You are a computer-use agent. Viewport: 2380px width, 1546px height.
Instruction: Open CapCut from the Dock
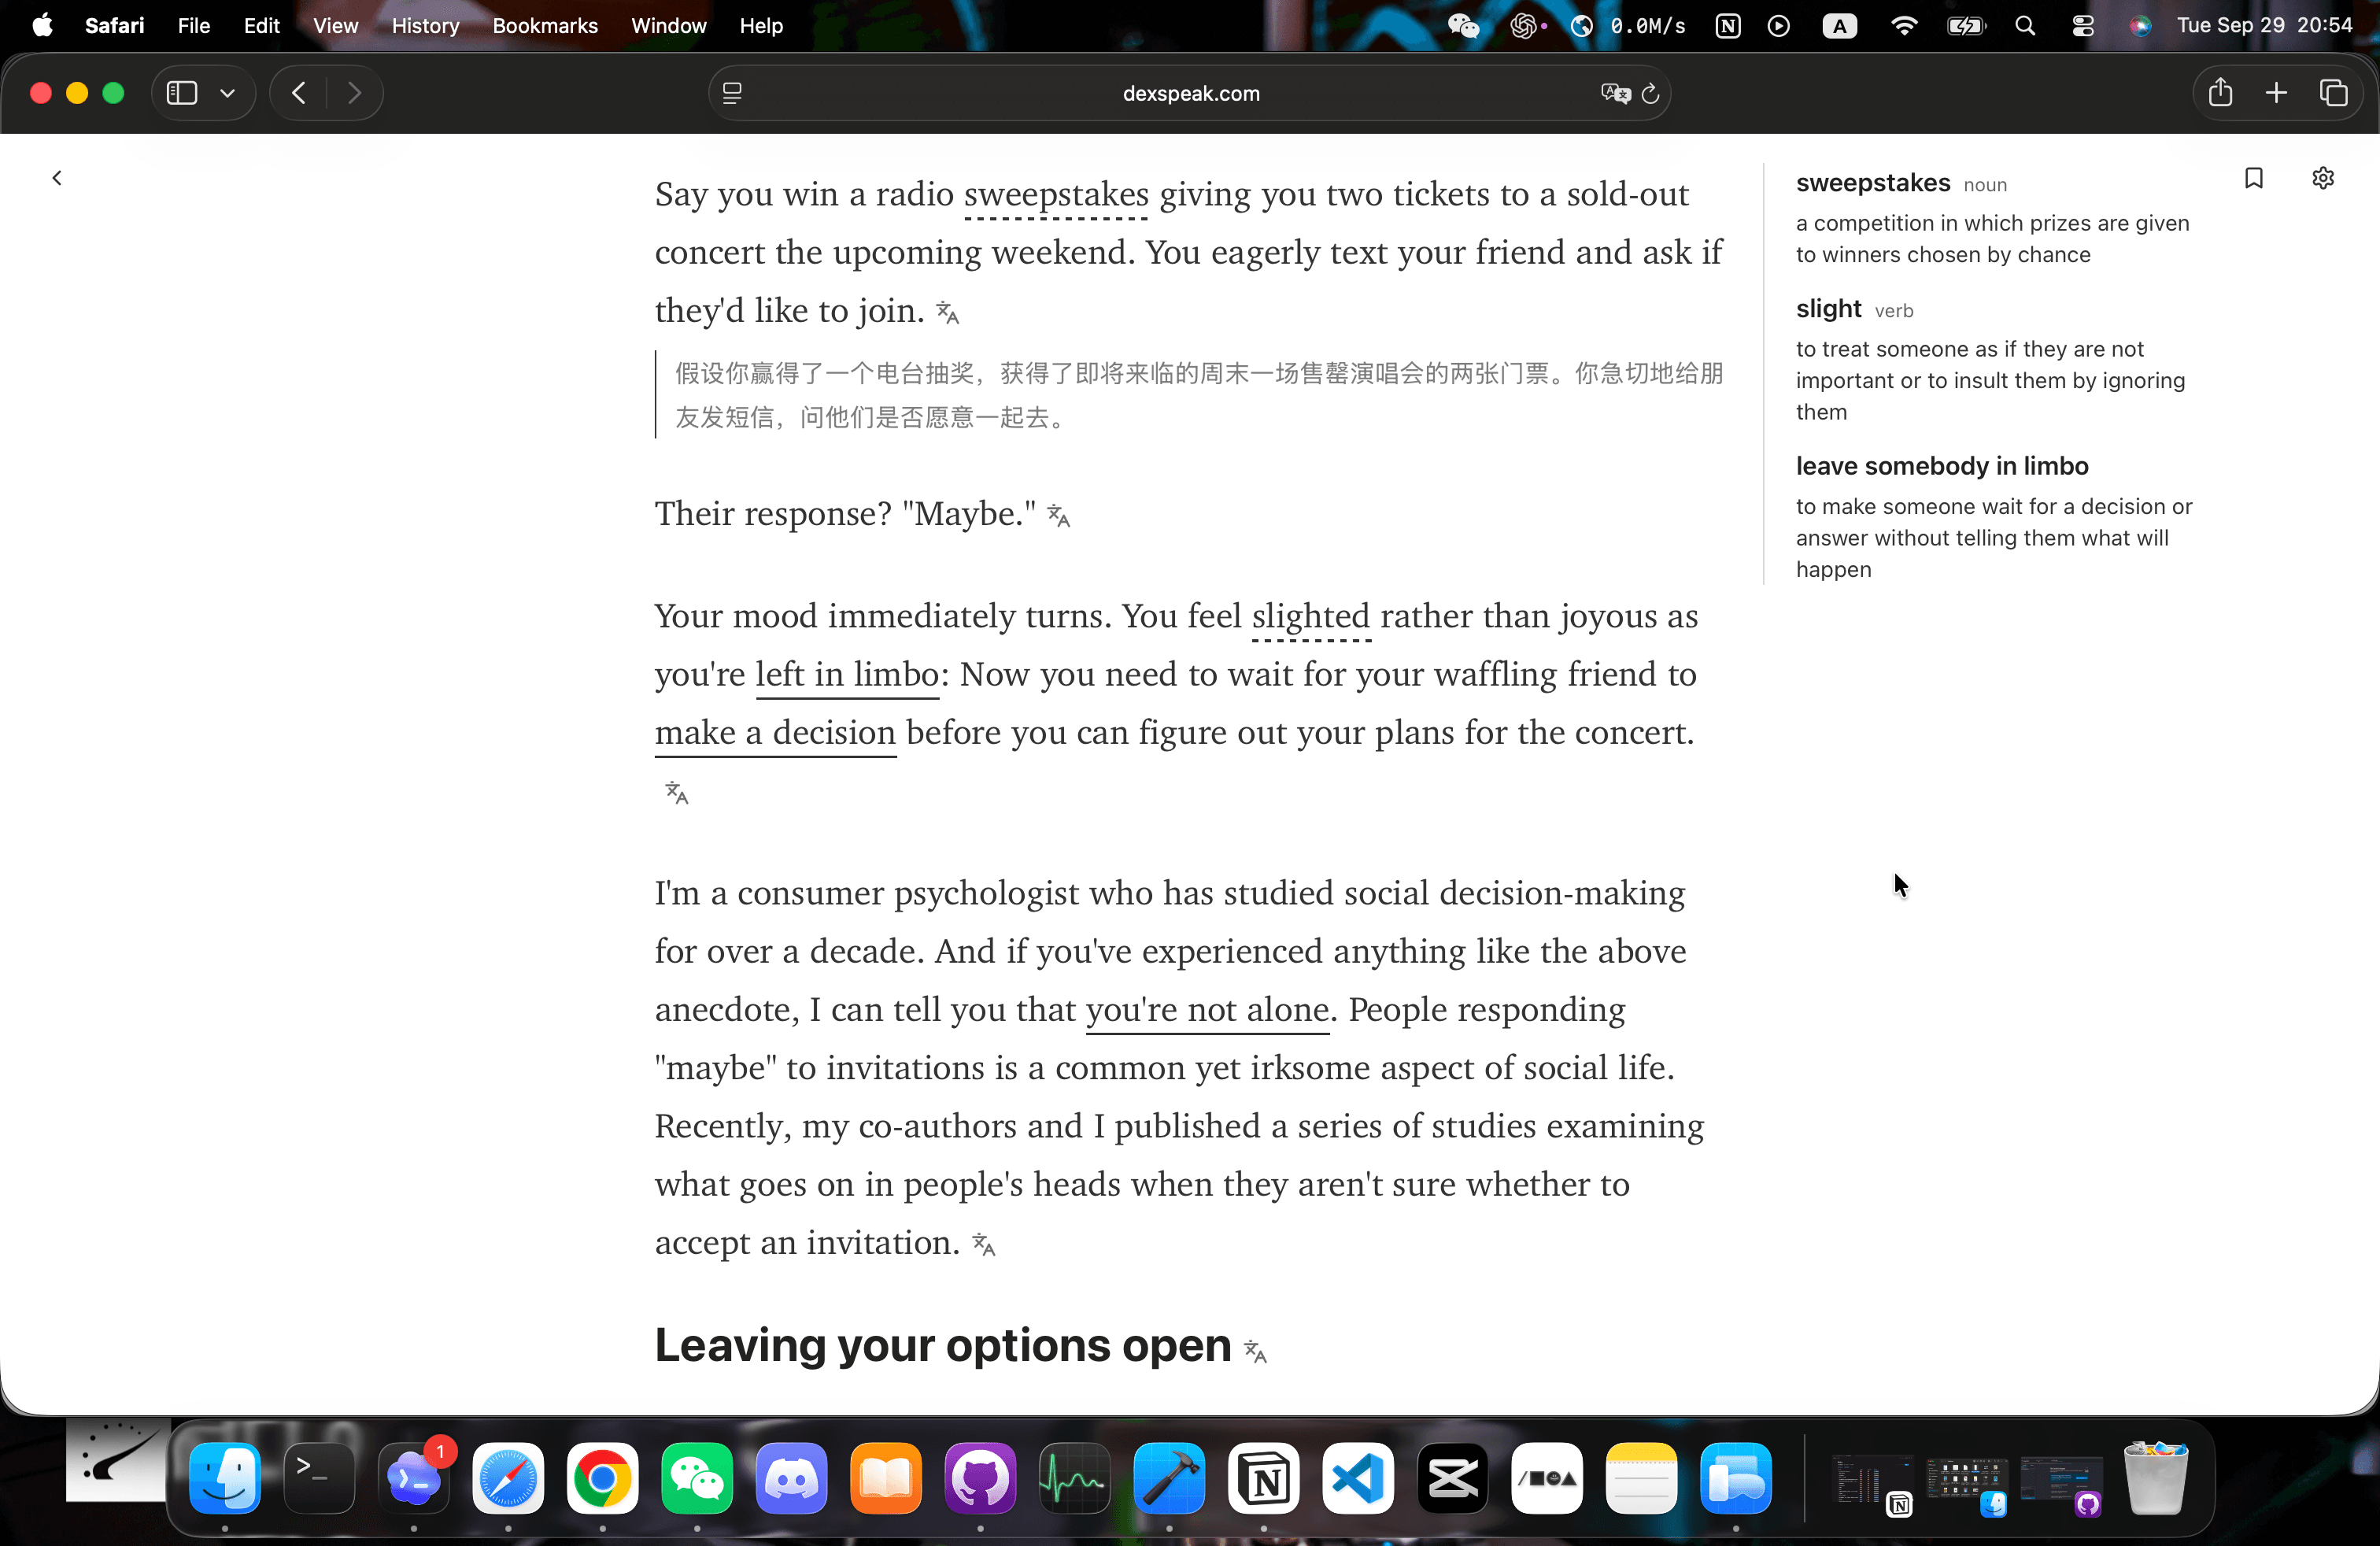[x=1453, y=1478]
